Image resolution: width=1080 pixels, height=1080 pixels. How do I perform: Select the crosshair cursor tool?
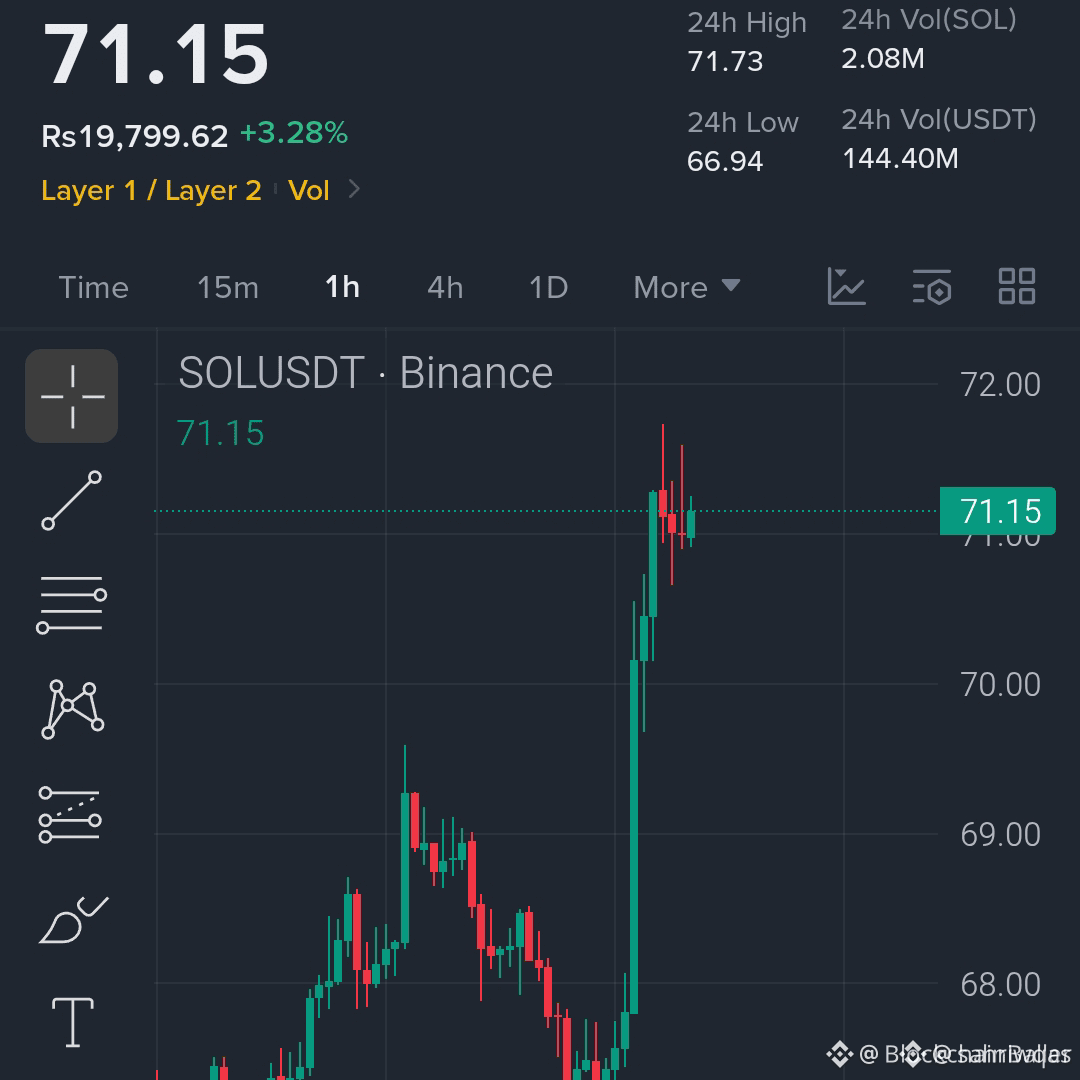coord(72,396)
